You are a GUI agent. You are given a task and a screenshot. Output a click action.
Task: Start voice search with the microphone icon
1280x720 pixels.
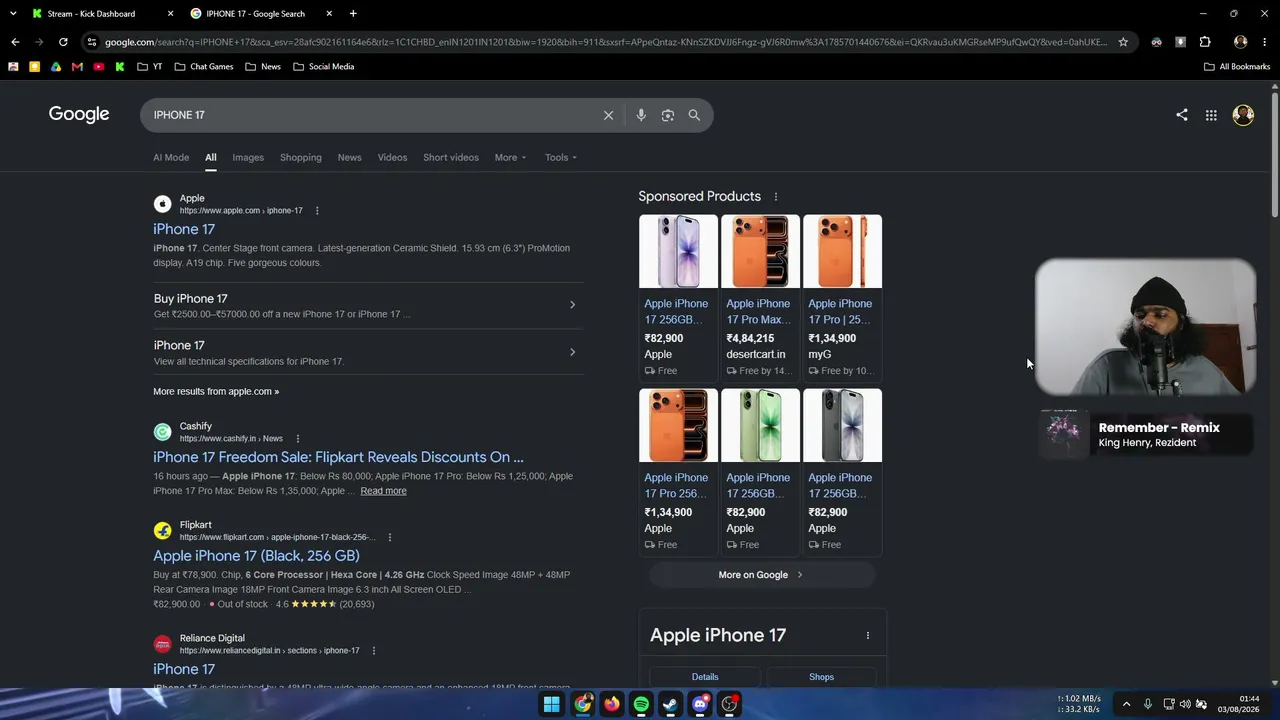point(641,115)
